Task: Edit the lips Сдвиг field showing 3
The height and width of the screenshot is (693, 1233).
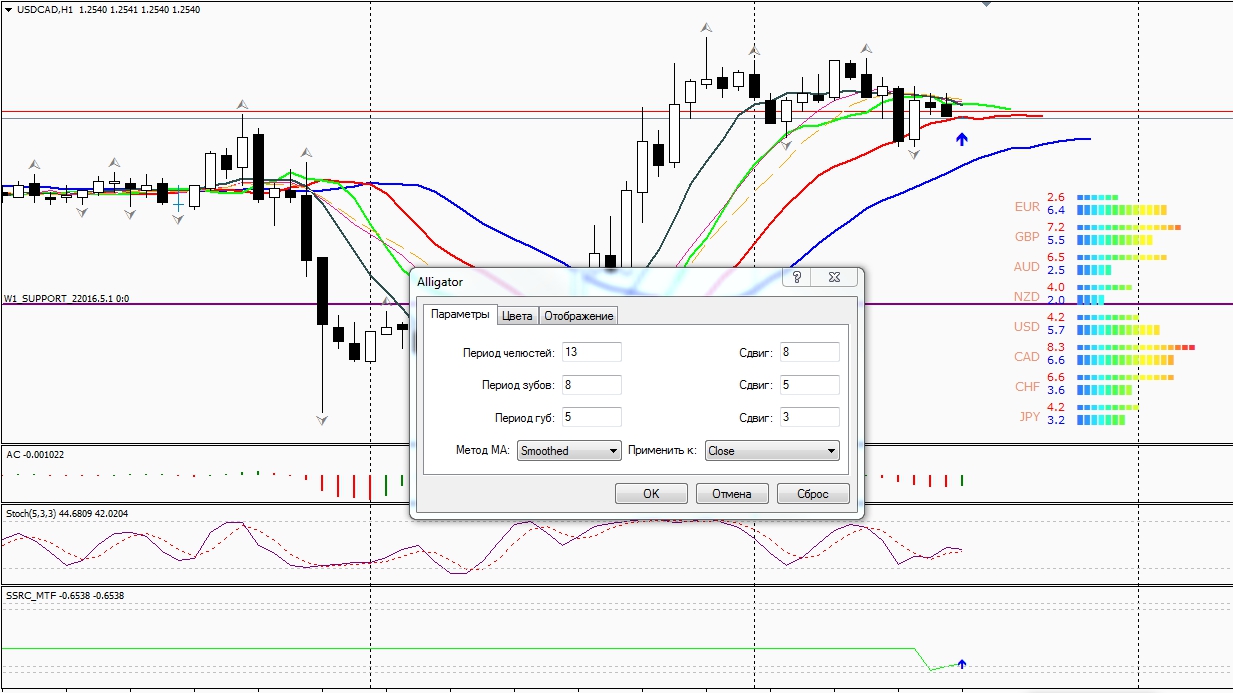Action: [x=809, y=417]
